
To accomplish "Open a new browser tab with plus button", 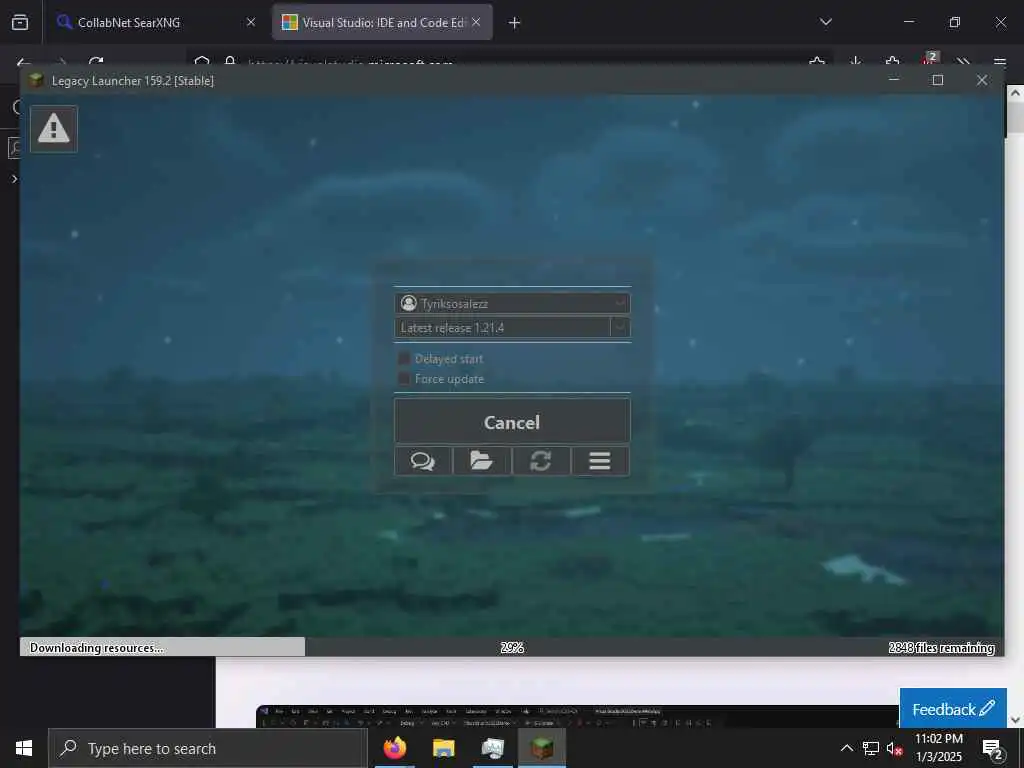I will (x=515, y=23).
